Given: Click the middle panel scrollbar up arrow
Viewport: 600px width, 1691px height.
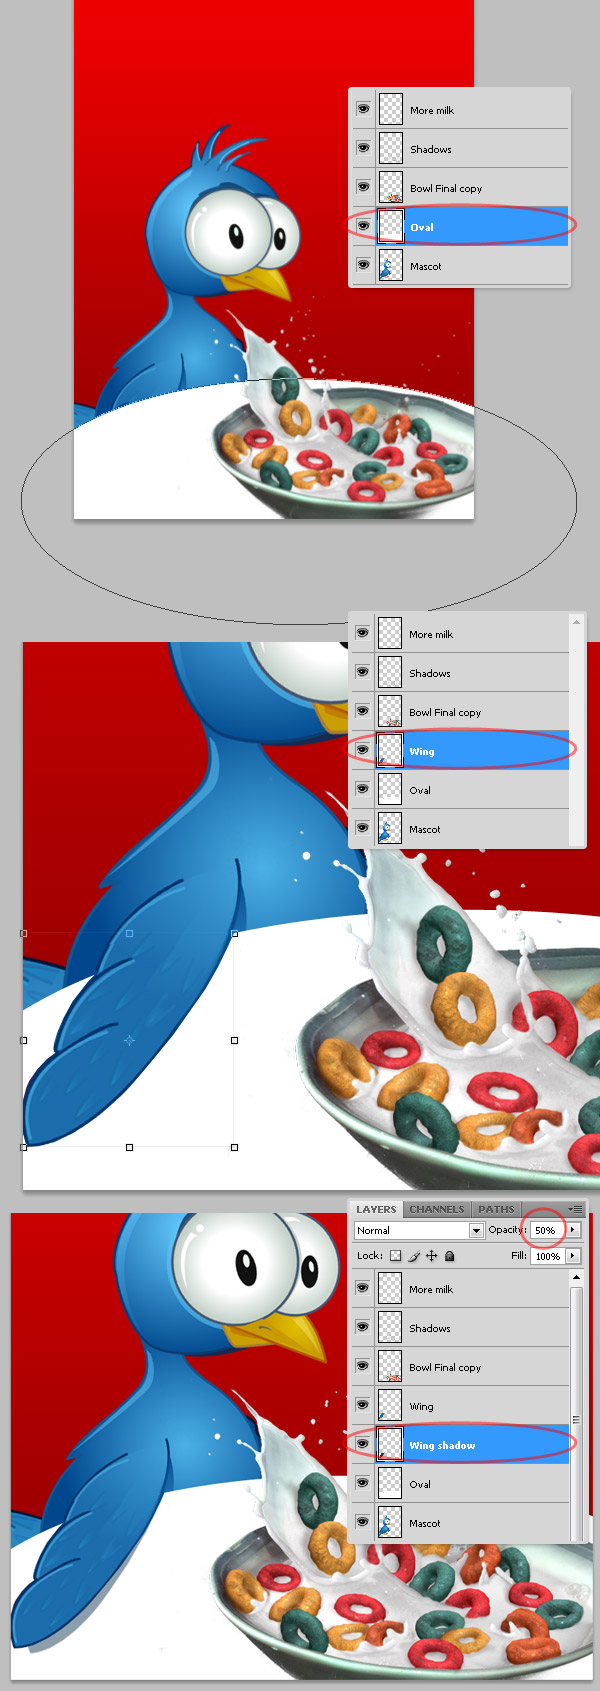Looking at the screenshot, I should click(575, 622).
